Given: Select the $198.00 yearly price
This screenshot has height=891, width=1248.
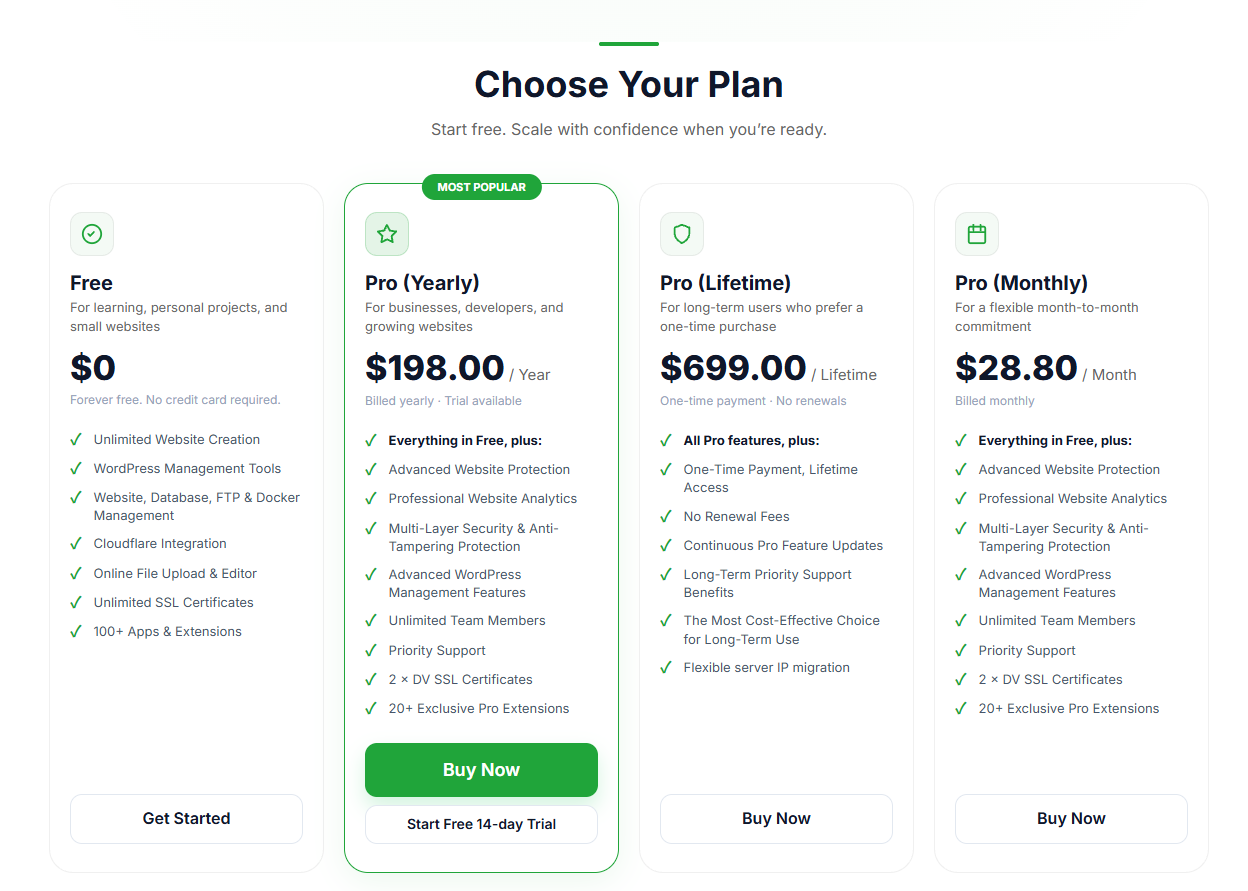Looking at the screenshot, I should [x=435, y=368].
